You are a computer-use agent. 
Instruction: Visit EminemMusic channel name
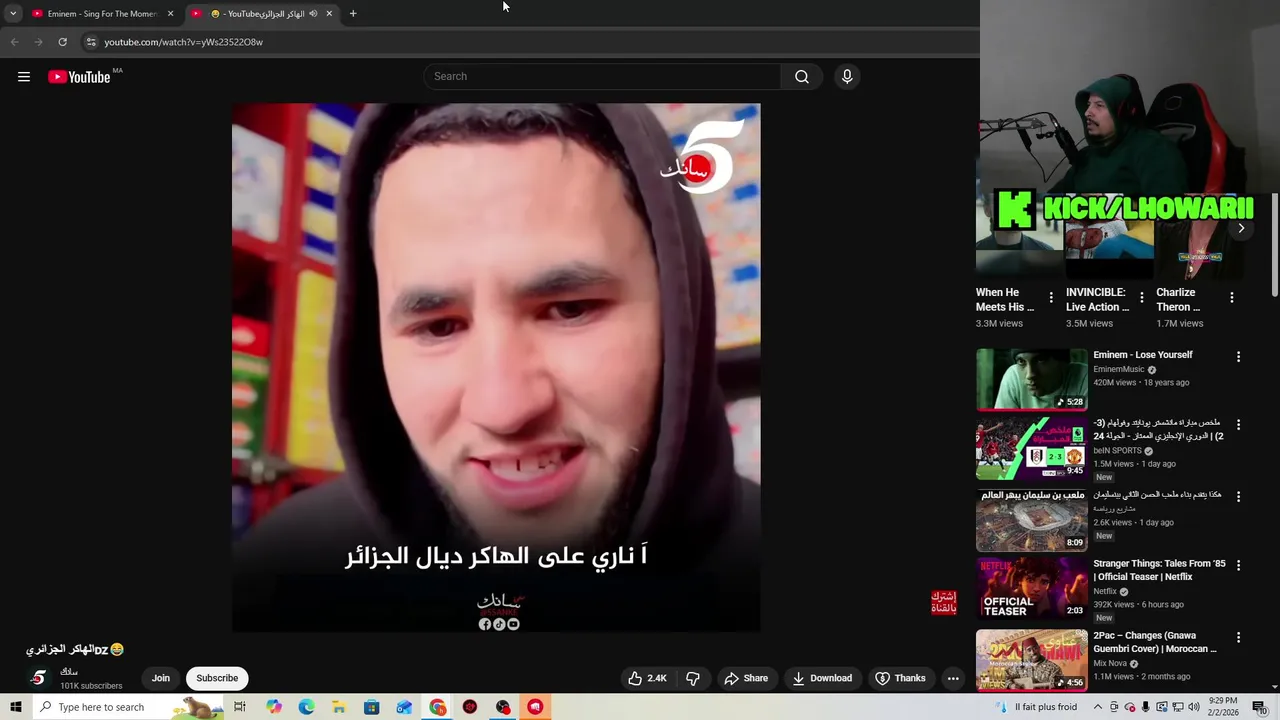click(1119, 369)
